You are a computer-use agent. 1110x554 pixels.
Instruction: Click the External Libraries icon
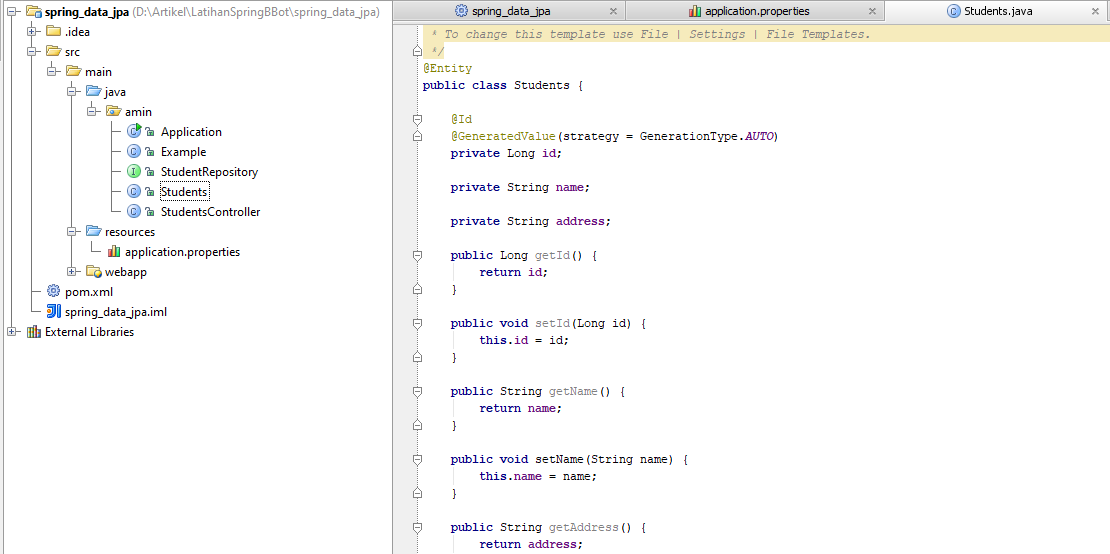click(x=34, y=332)
